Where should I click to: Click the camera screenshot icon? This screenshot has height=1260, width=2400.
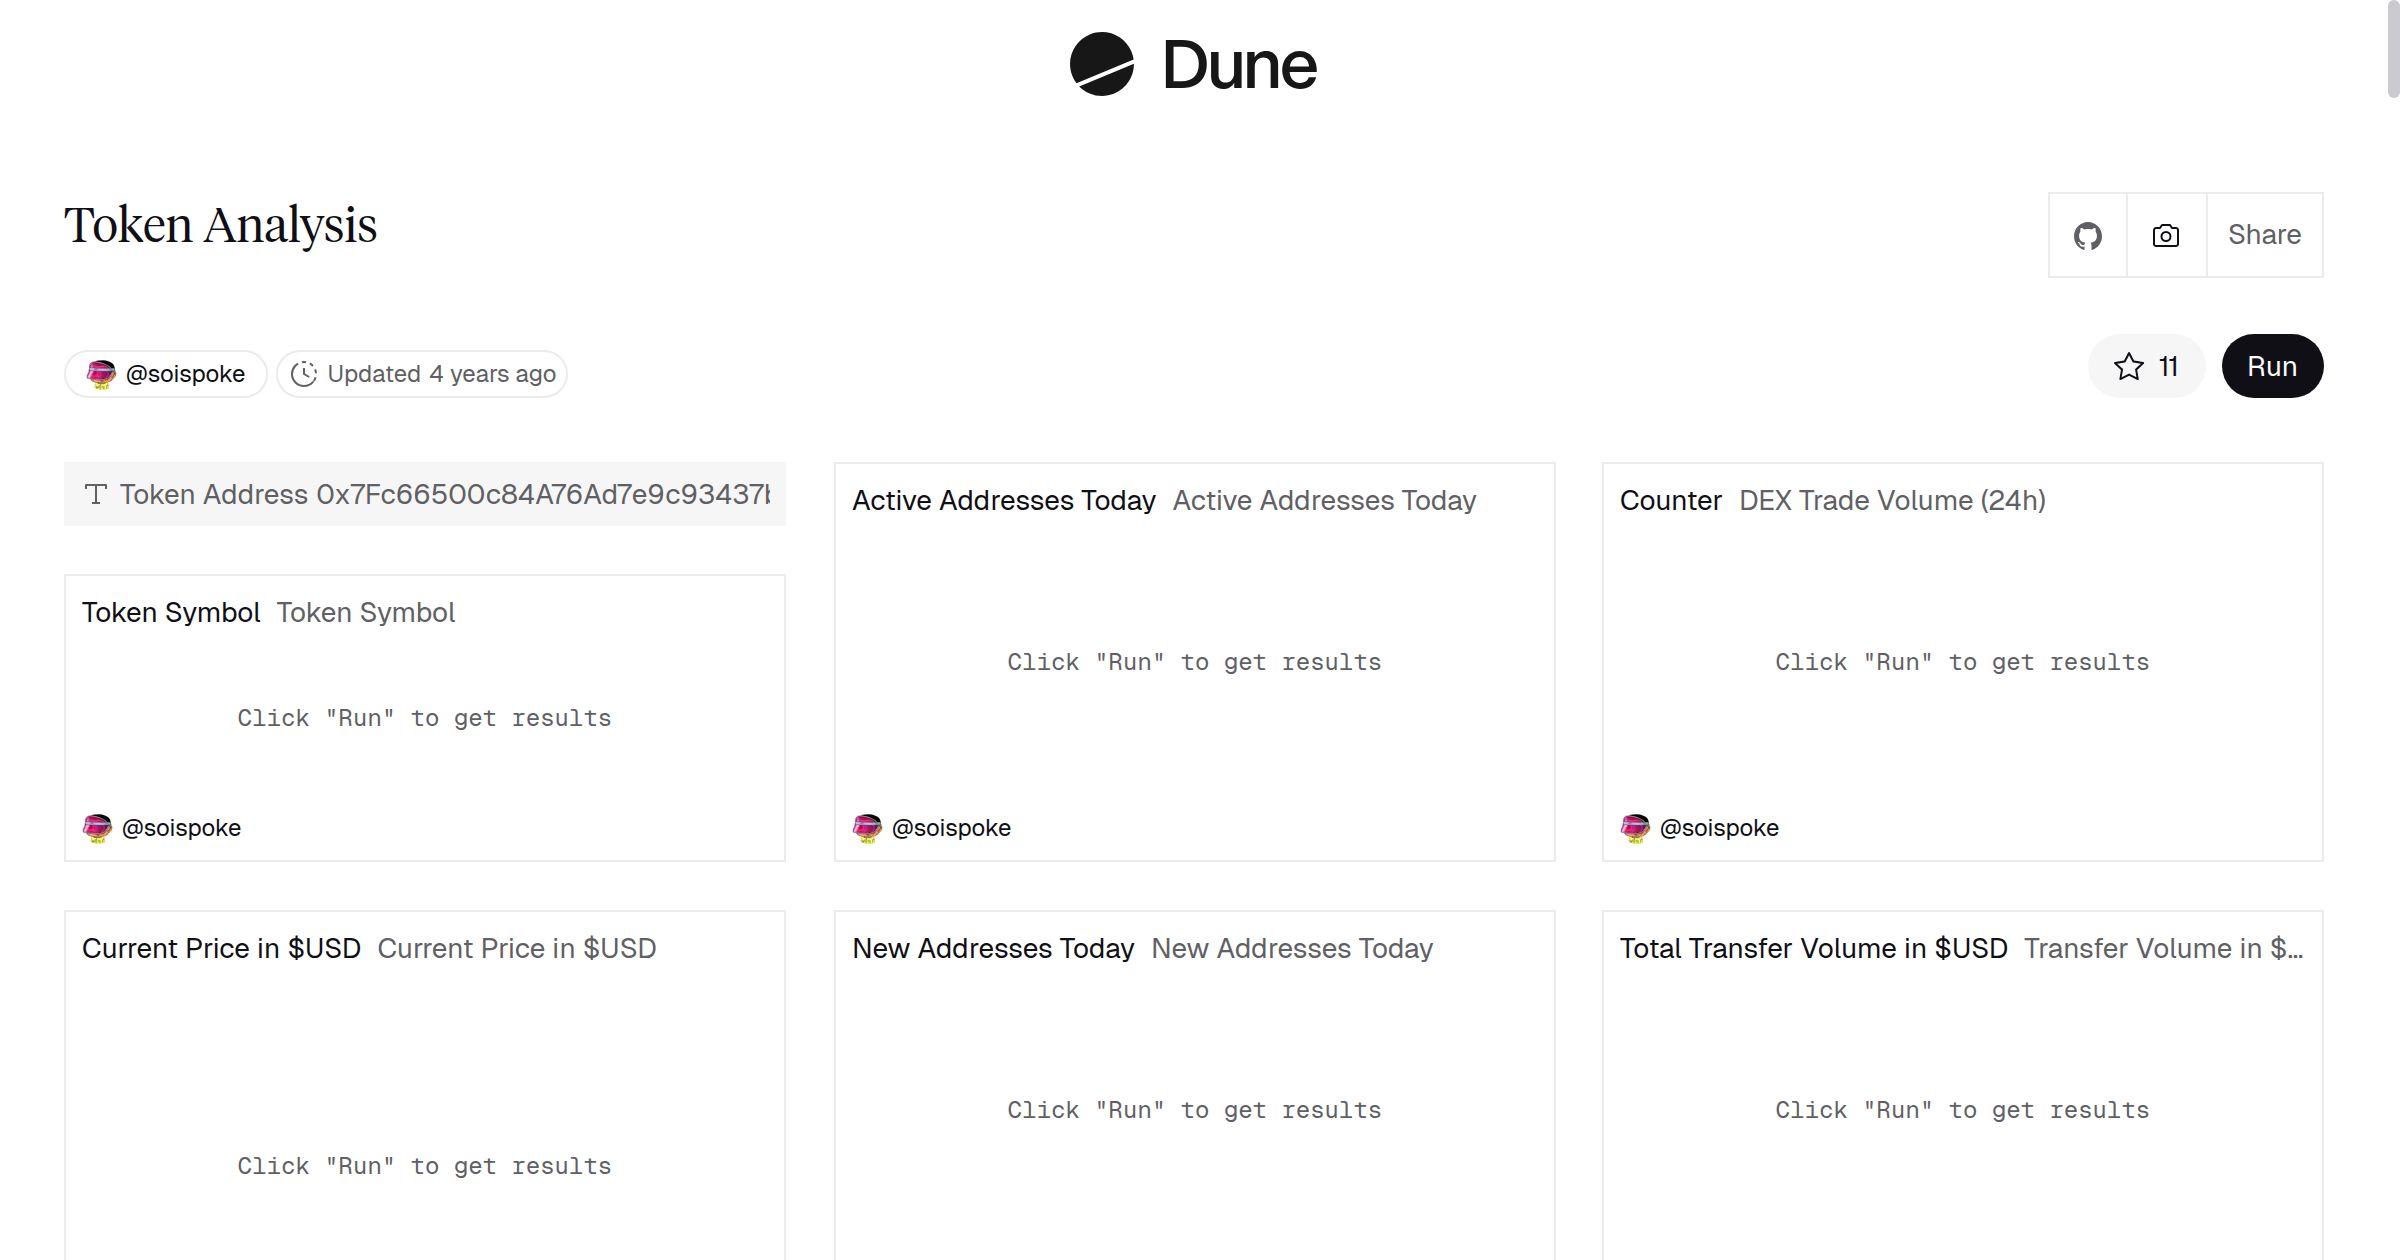[2166, 236]
